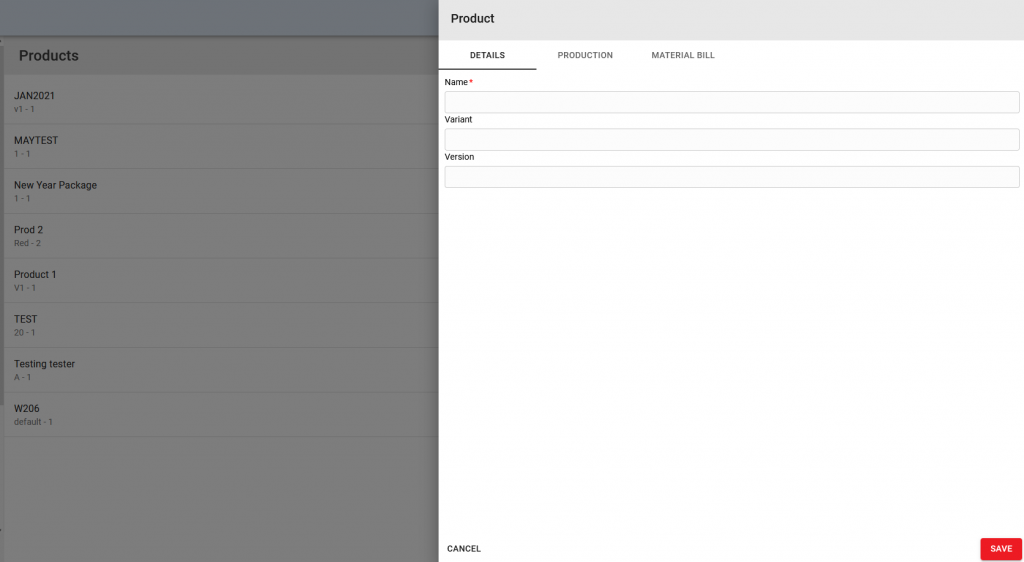Select JAN2021 in the Products list

(221, 102)
